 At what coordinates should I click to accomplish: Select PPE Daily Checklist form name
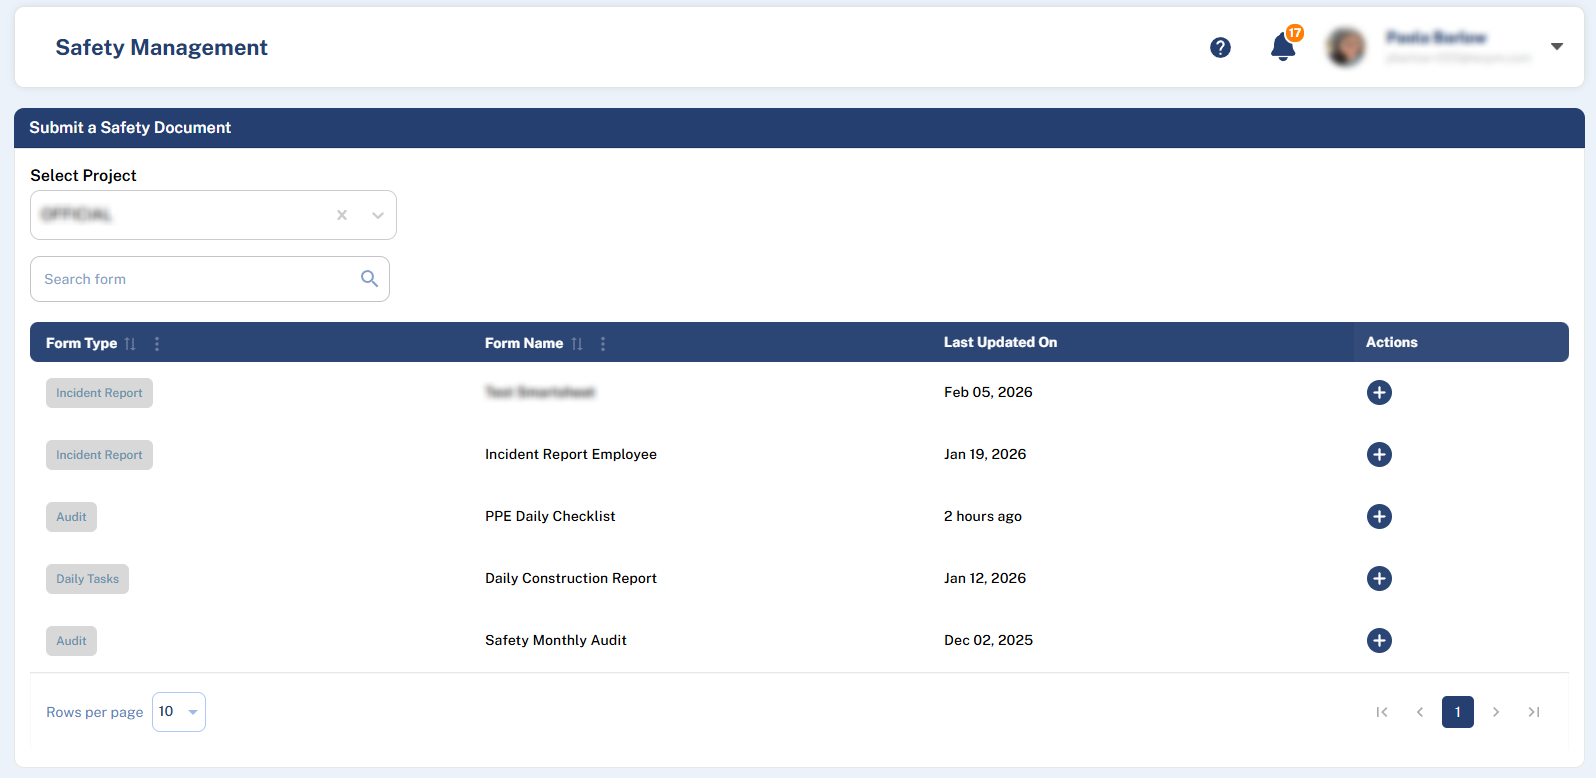(550, 516)
